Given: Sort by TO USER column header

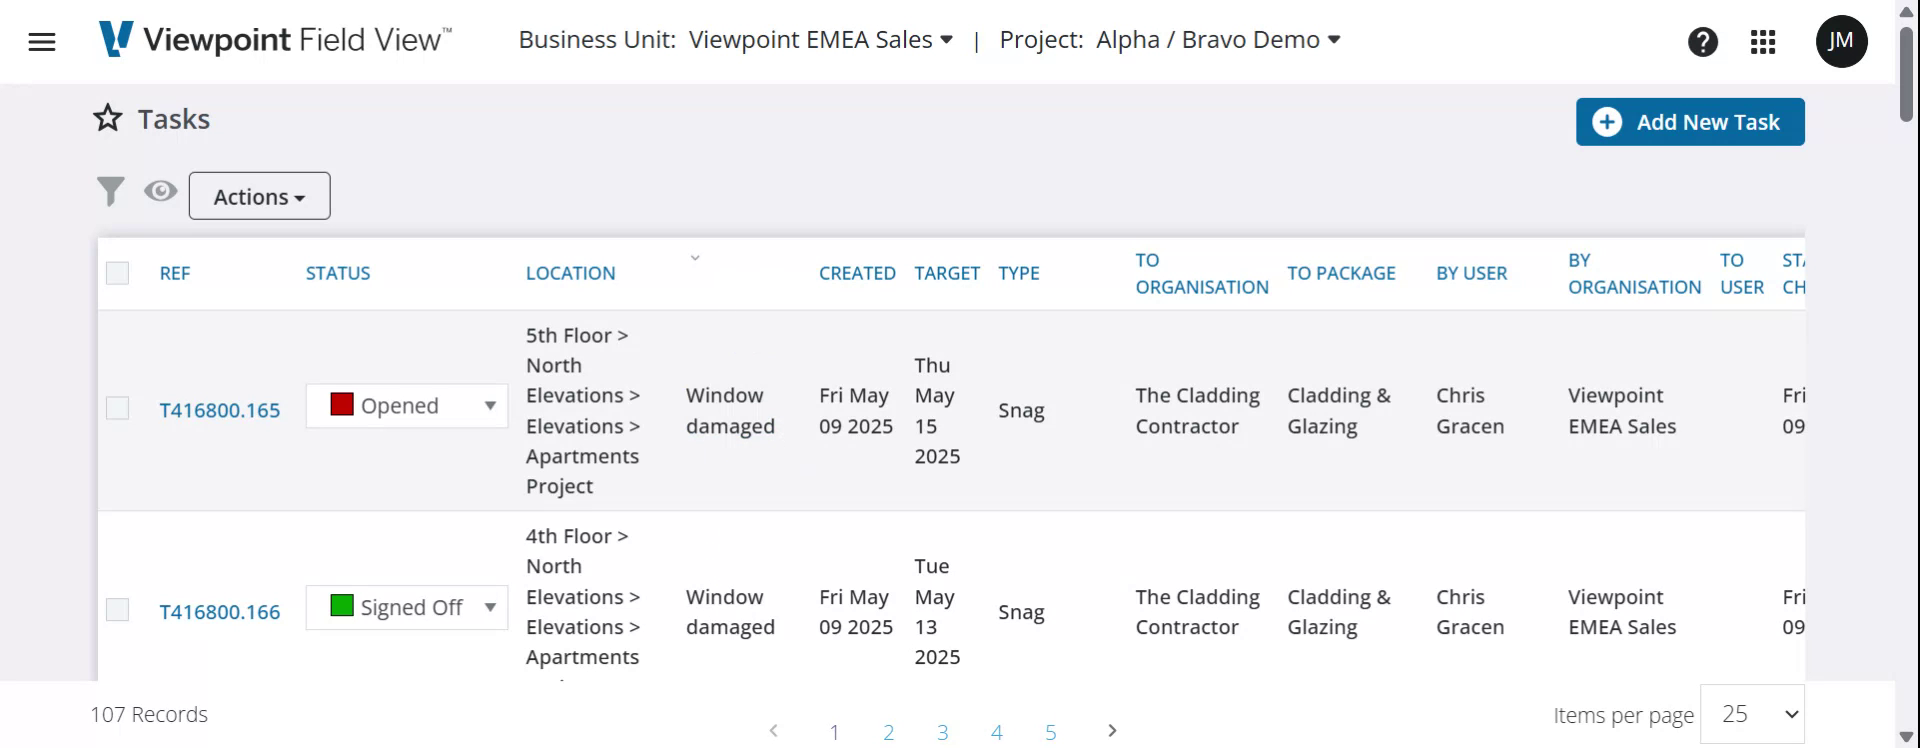Looking at the screenshot, I should pos(1742,273).
